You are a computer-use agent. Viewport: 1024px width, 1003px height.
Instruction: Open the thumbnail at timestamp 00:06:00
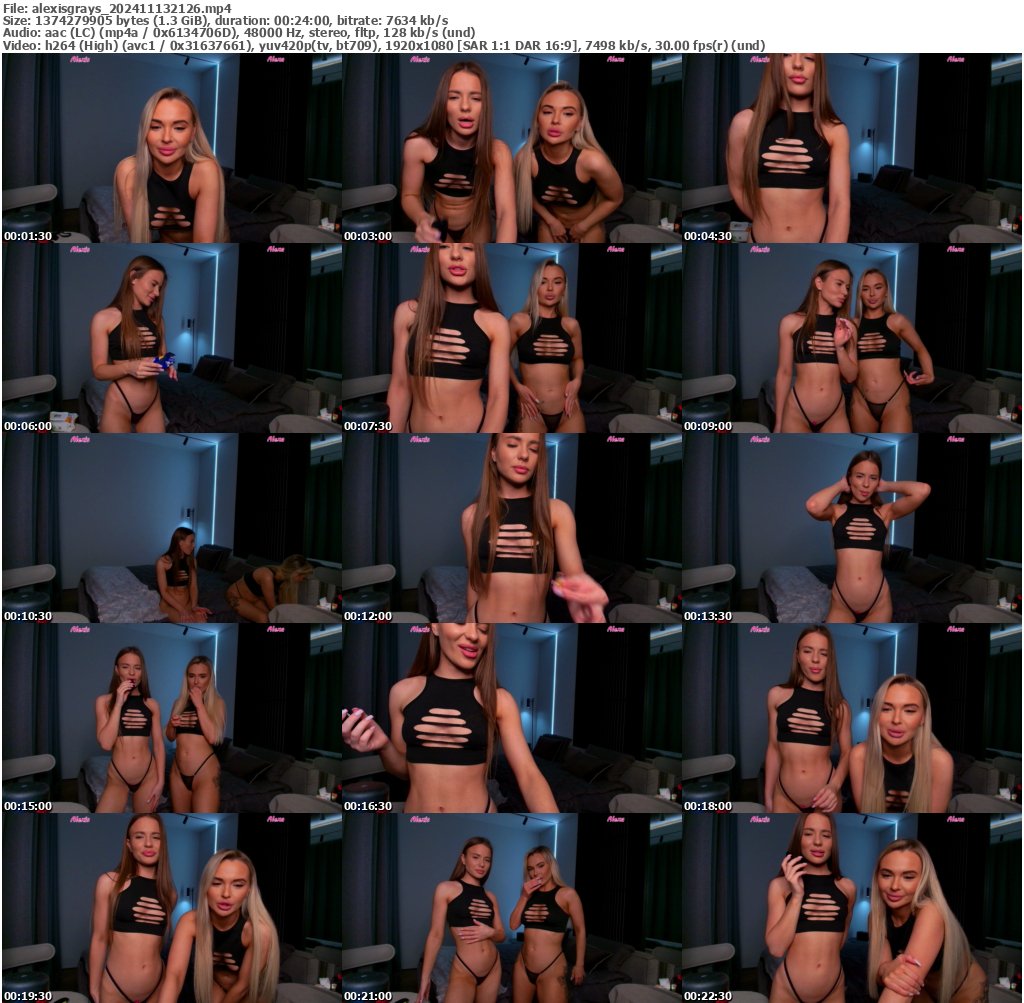[170, 335]
